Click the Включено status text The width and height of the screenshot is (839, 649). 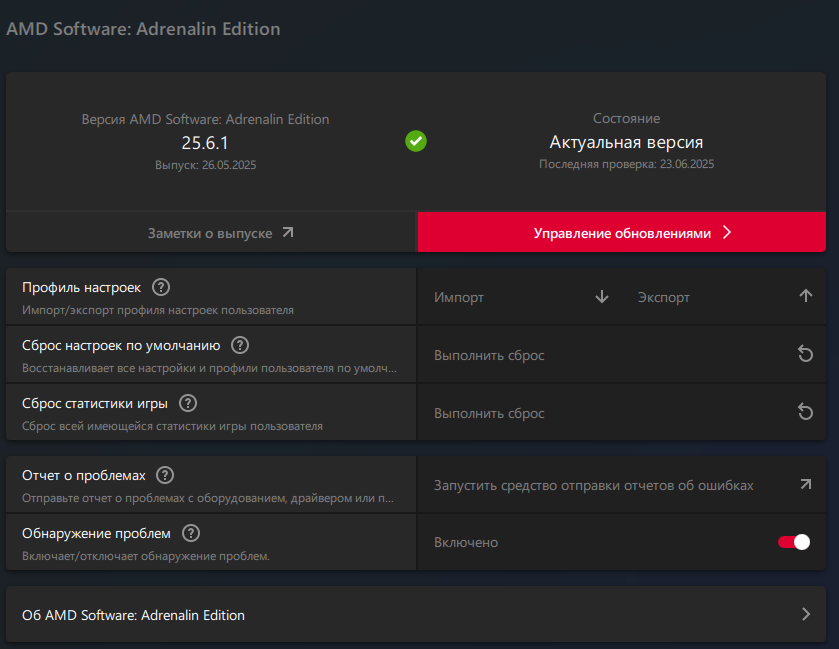click(x=466, y=543)
